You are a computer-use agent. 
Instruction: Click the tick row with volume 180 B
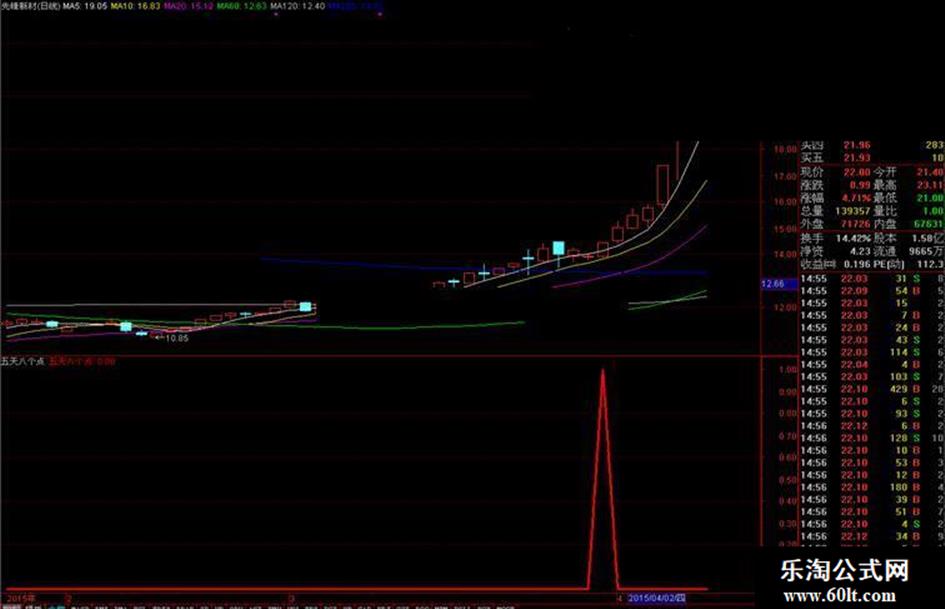871,487
